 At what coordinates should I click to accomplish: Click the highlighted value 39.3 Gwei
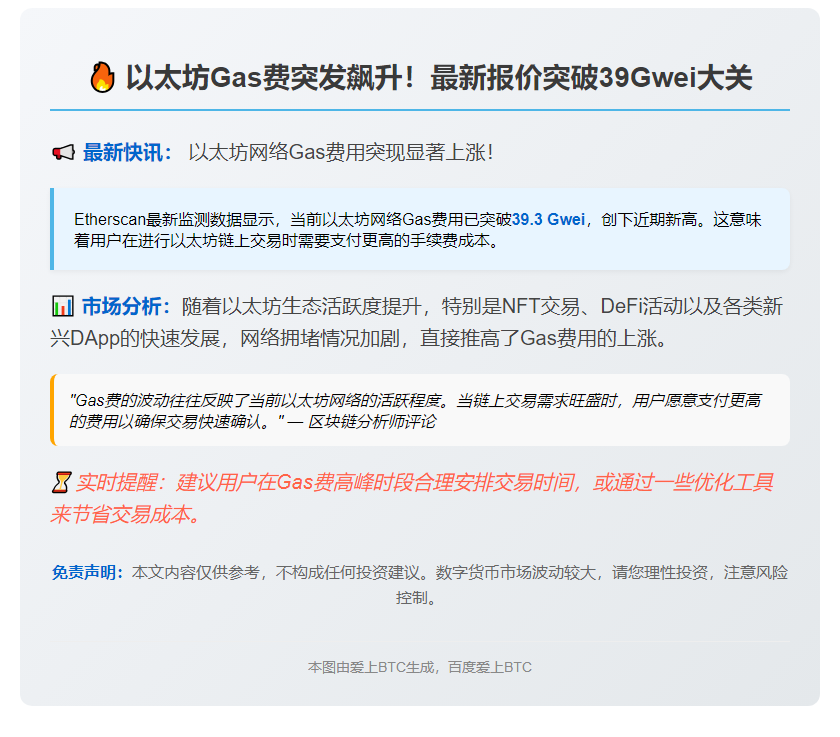point(548,220)
